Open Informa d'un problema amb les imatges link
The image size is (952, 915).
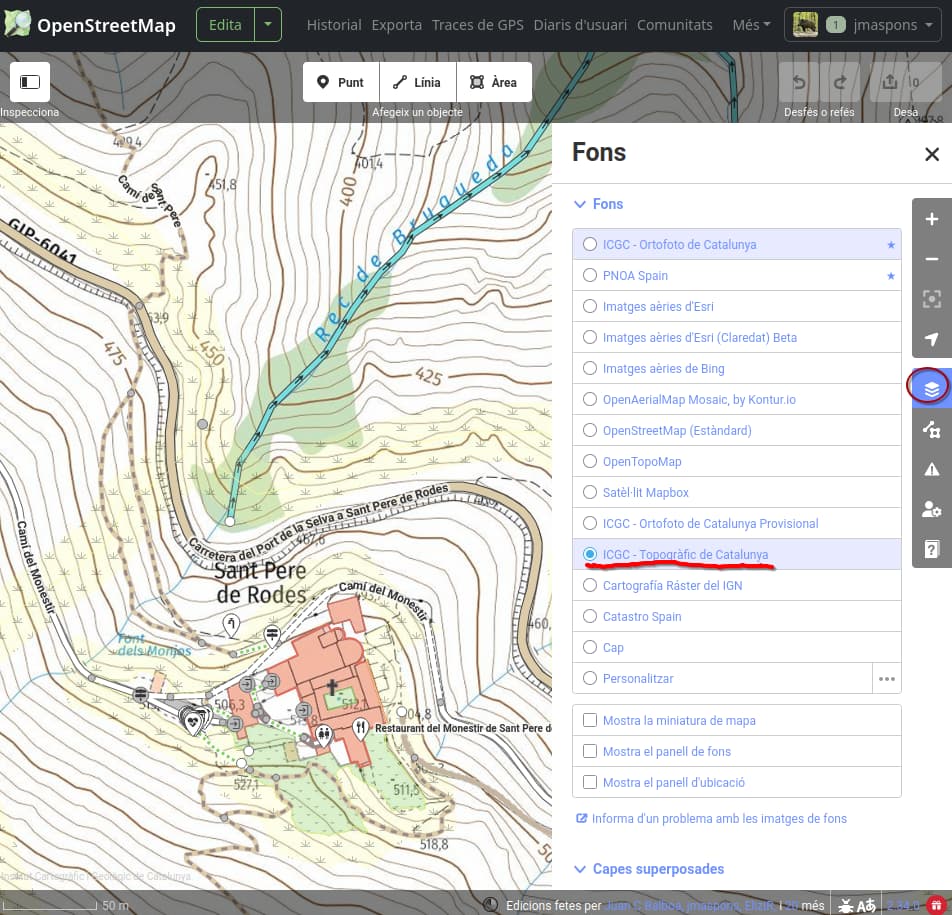click(x=712, y=818)
